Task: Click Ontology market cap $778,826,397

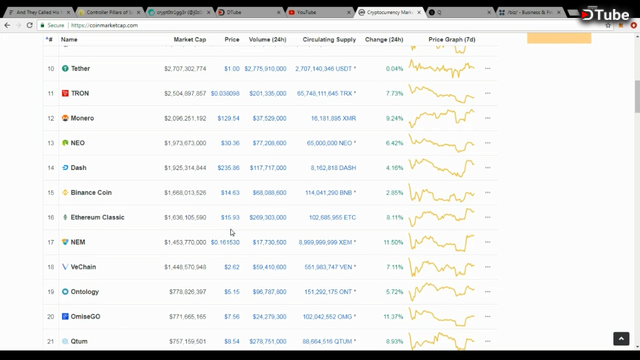Action: pos(188,292)
